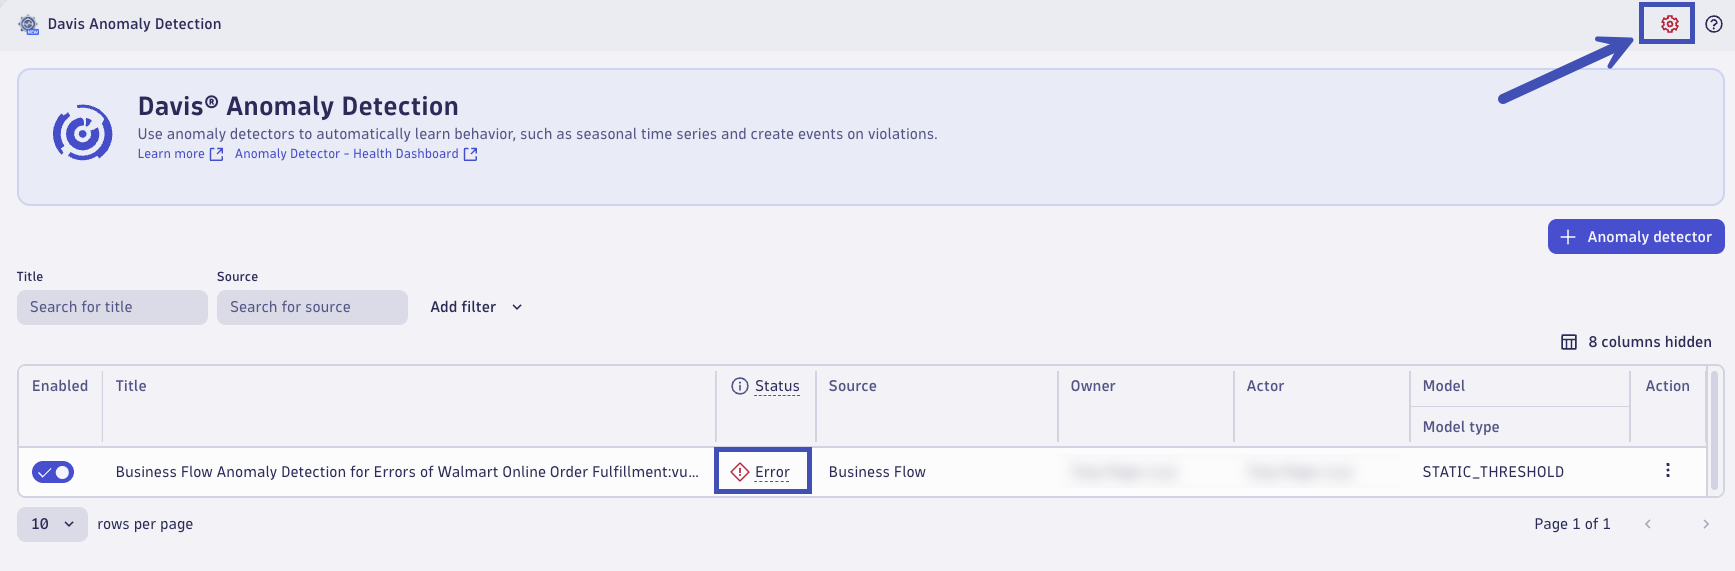This screenshot has width=1735, height=571.
Task: Click the Status column info icon
Action: pyautogui.click(x=740, y=386)
